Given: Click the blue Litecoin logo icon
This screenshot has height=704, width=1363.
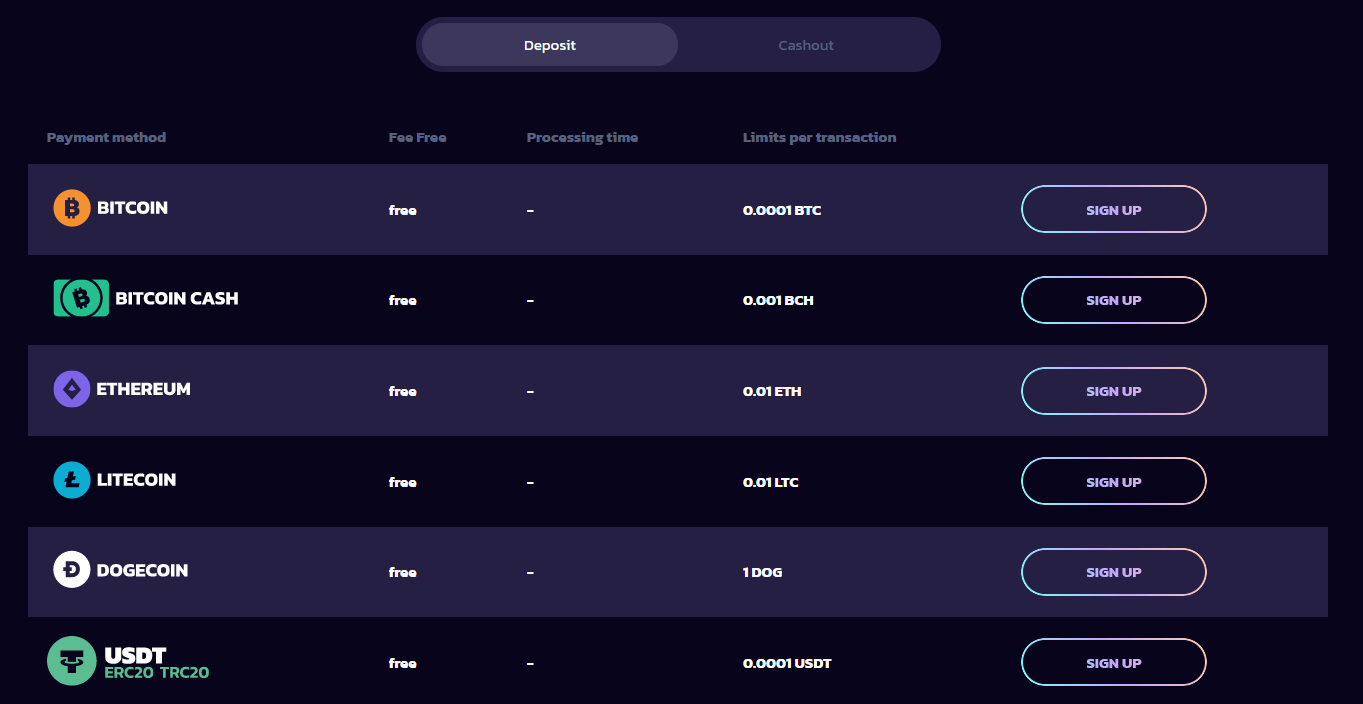Looking at the screenshot, I should [71, 480].
